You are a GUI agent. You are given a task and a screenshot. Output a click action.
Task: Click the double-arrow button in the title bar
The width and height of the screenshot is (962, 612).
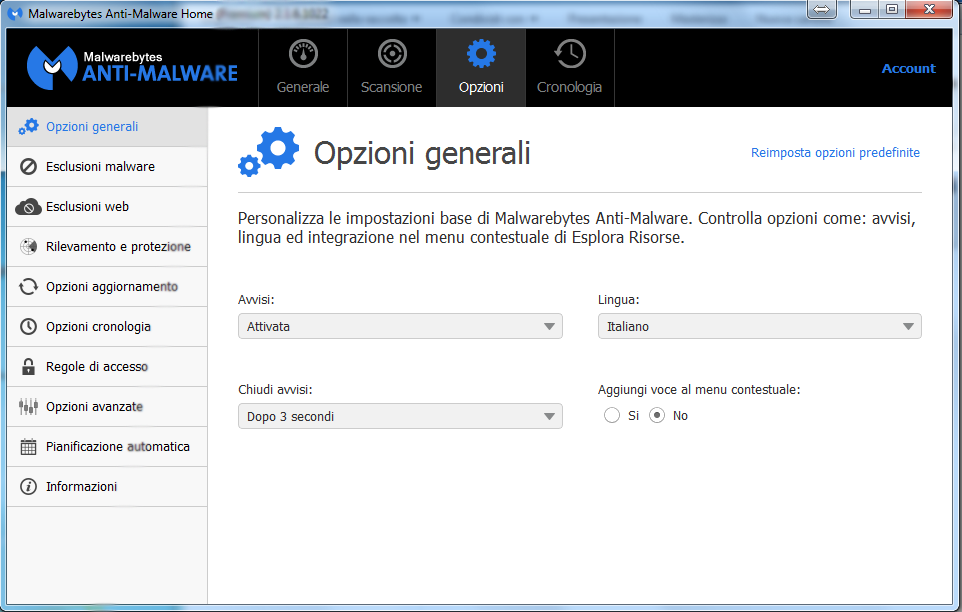click(x=822, y=10)
